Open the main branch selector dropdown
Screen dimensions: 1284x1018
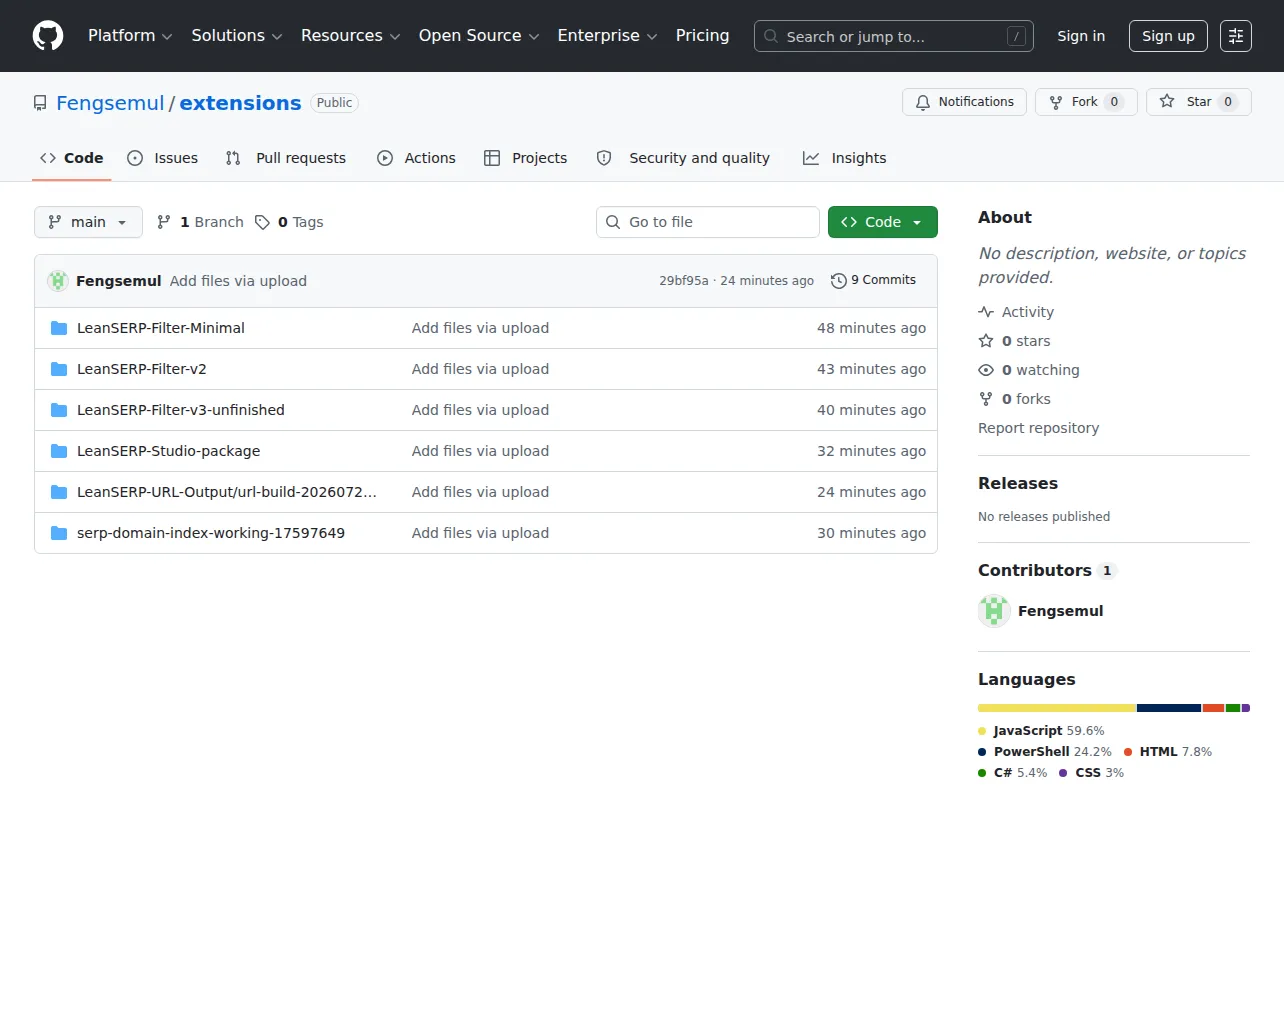pyautogui.click(x=88, y=222)
